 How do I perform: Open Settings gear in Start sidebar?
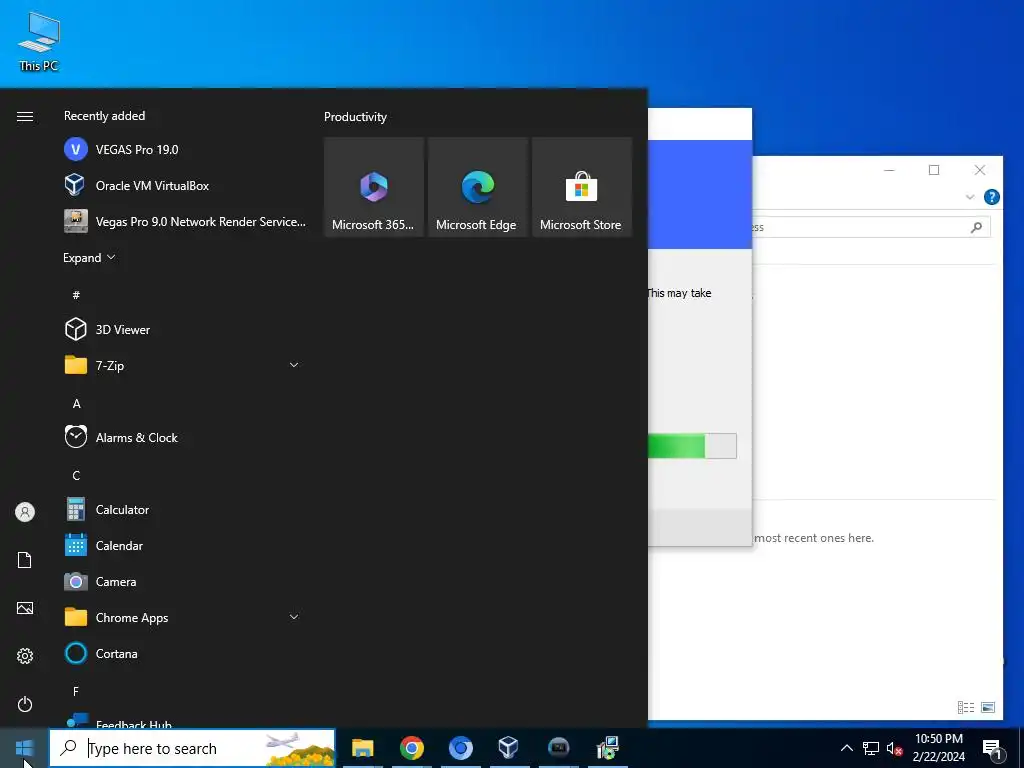pos(25,656)
